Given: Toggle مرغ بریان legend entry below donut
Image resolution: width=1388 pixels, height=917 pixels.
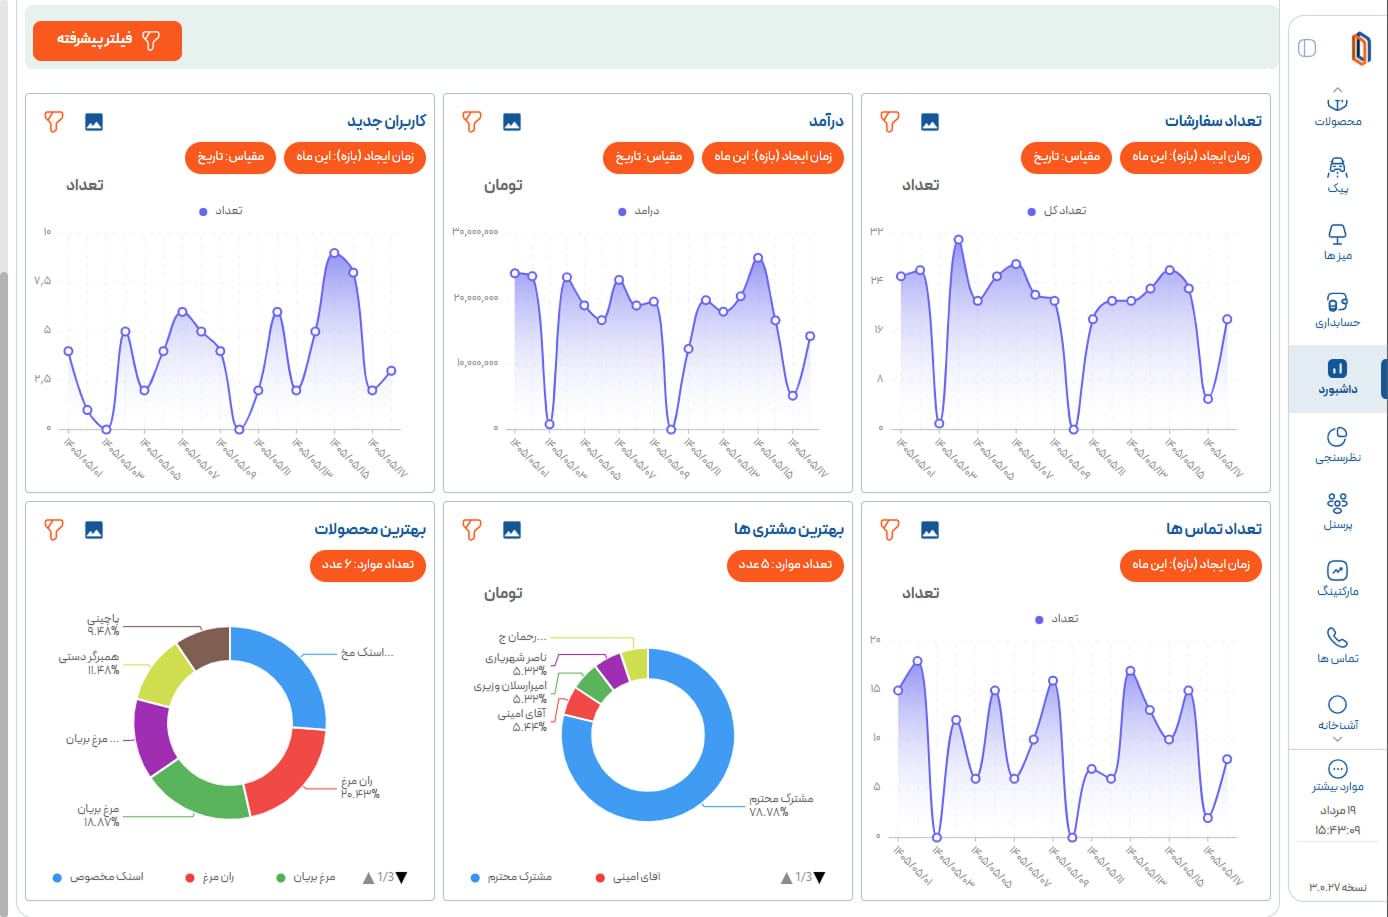Looking at the screenshot, I should (x=306, y=877).
